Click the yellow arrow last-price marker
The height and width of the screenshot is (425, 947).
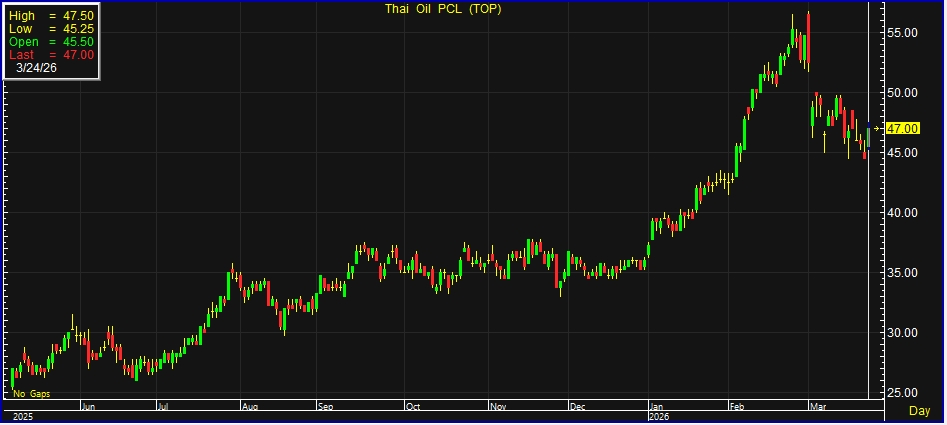[879, 128]
